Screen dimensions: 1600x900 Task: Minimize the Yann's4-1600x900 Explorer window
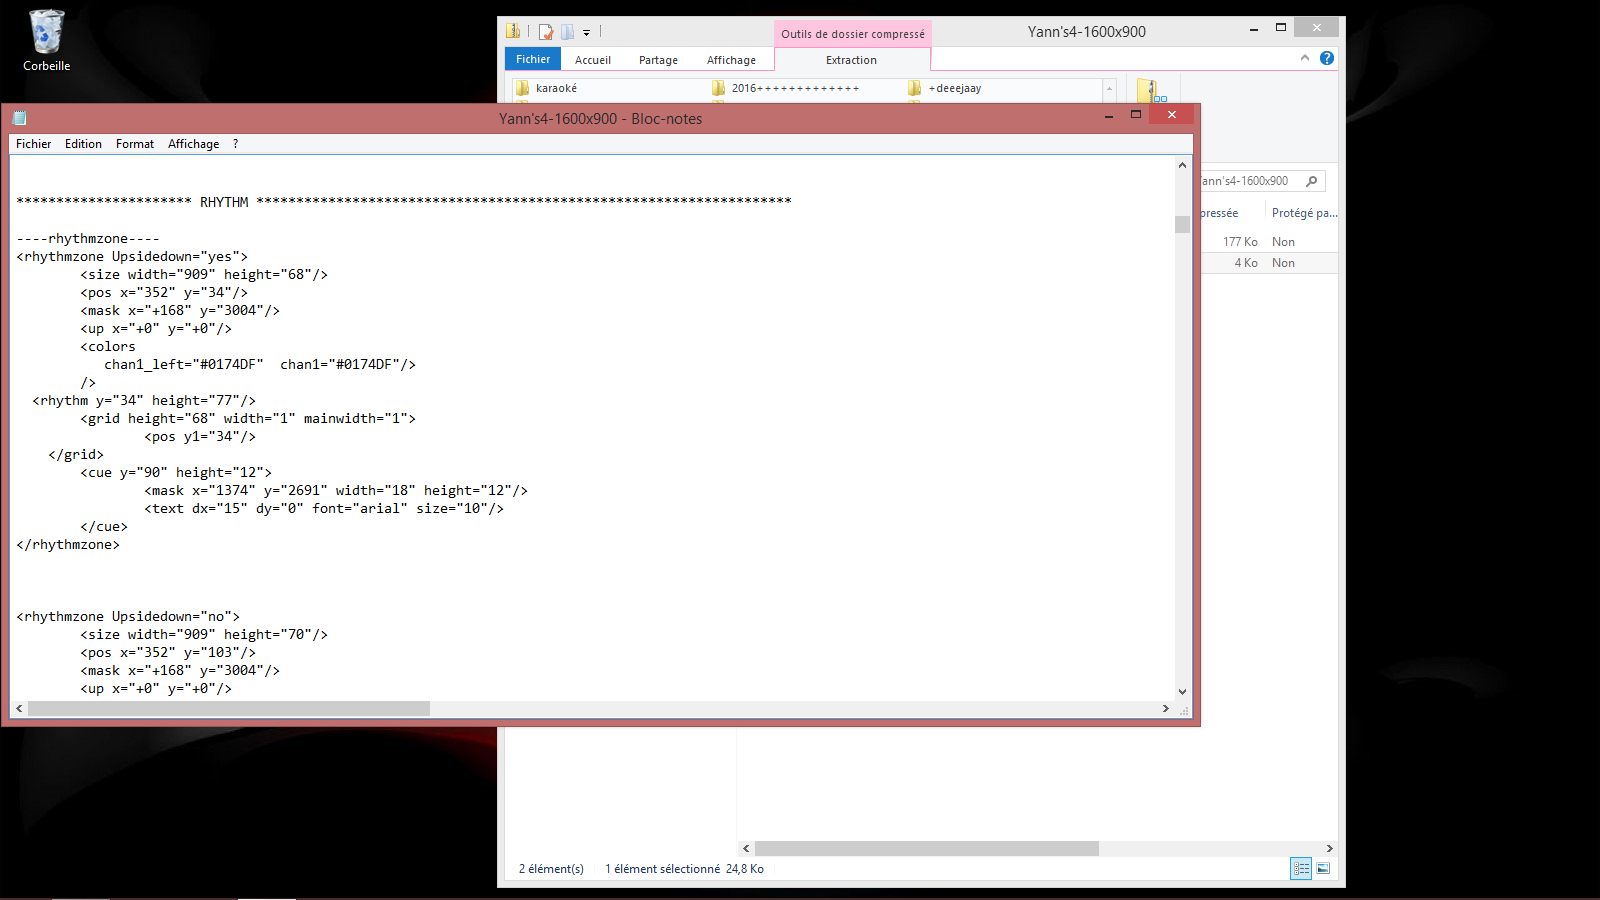pos(1253,29)
